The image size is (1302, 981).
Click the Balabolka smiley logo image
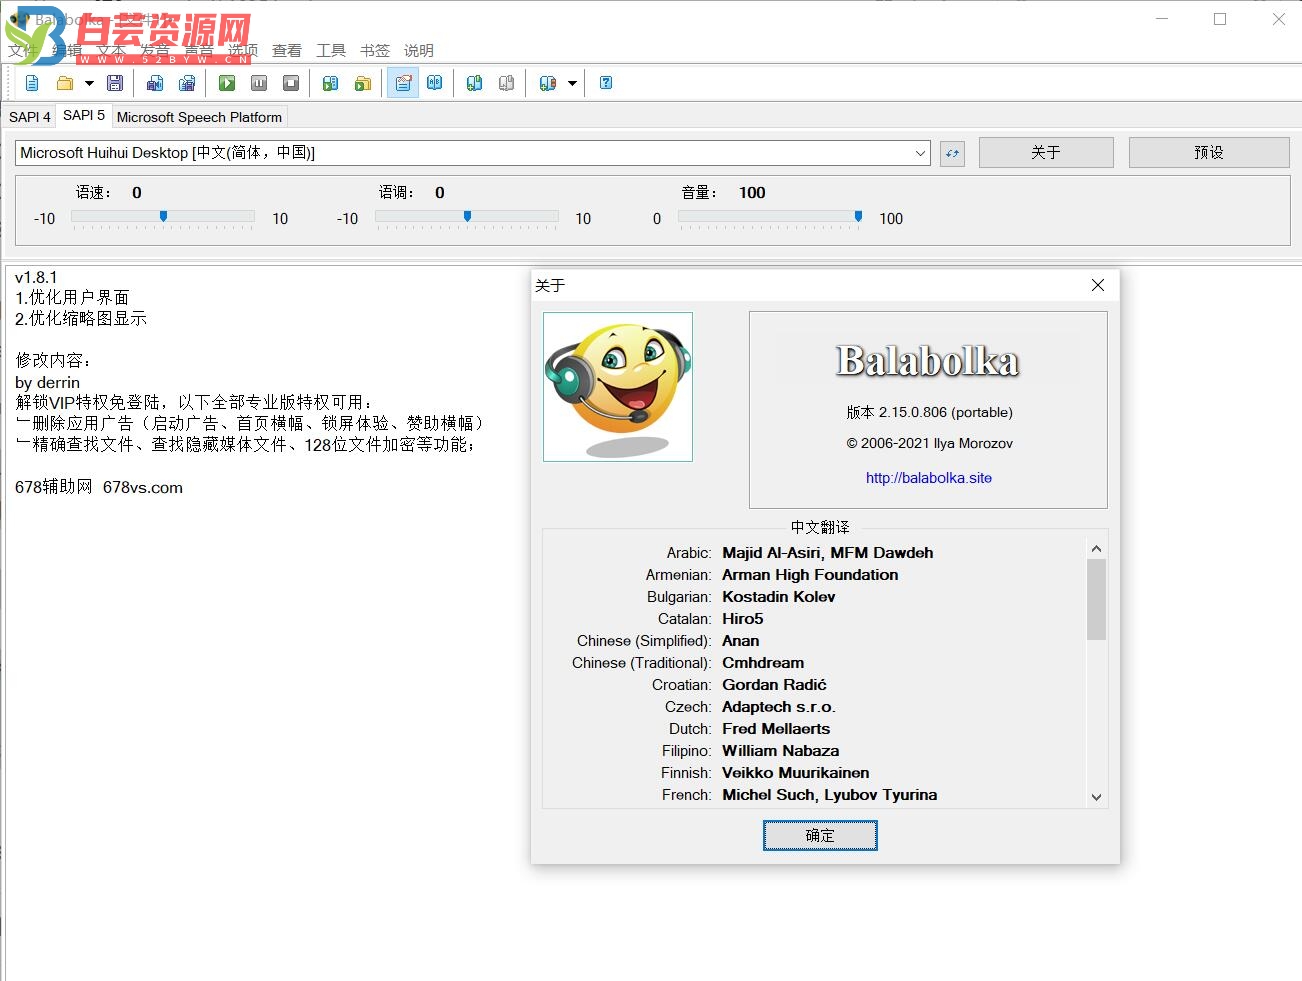point(618,387)
